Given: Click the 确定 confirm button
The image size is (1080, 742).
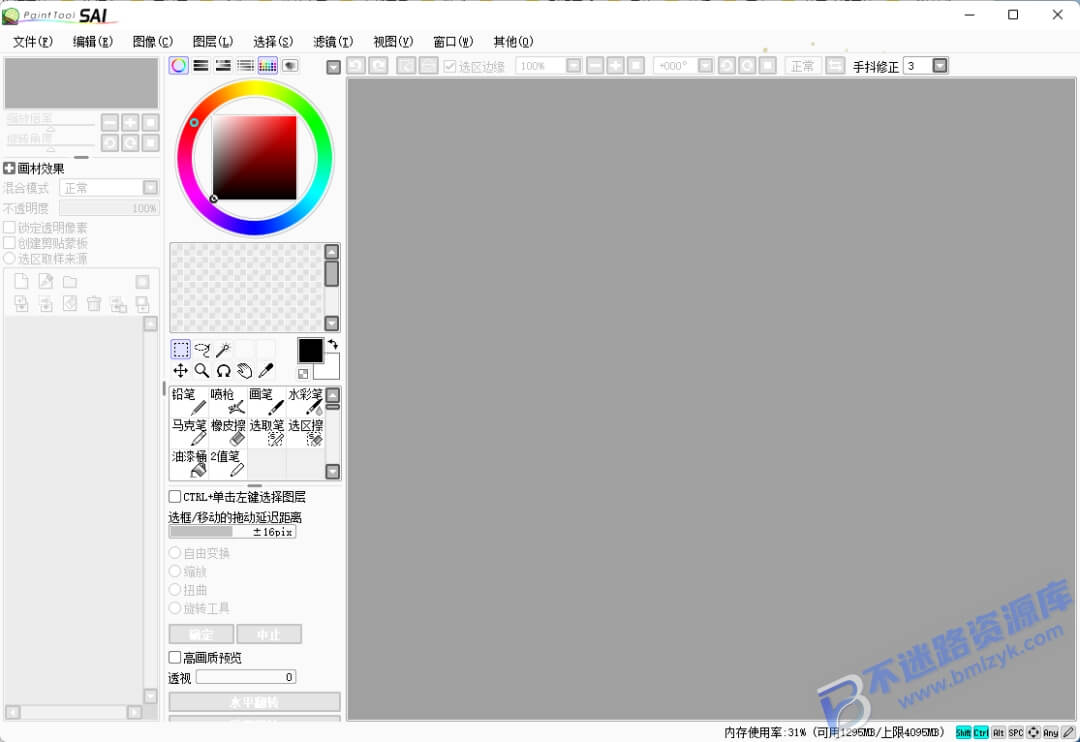Looking at the screenshot, I should 201,634.
